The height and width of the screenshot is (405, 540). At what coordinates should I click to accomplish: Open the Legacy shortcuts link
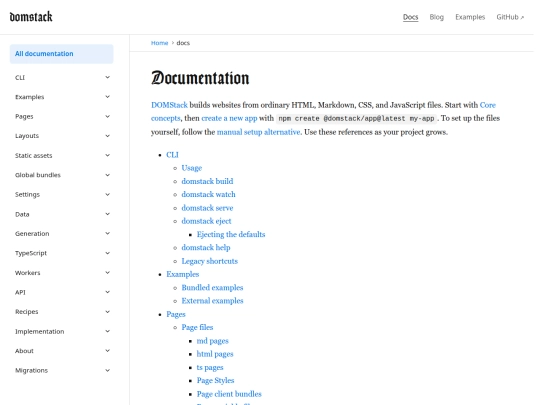coord(209,261)
